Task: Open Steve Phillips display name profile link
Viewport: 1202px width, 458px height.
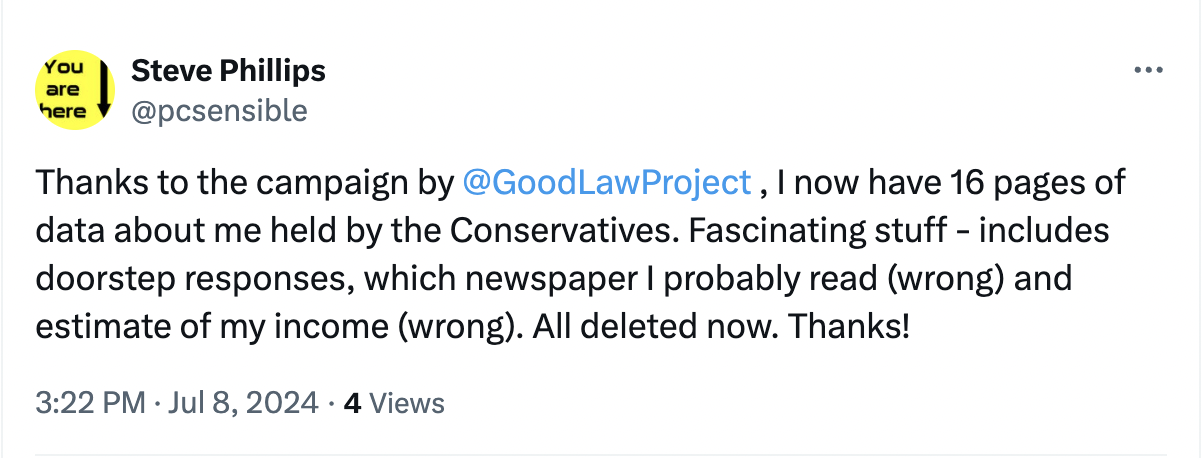Action: (x=228, y=71)
